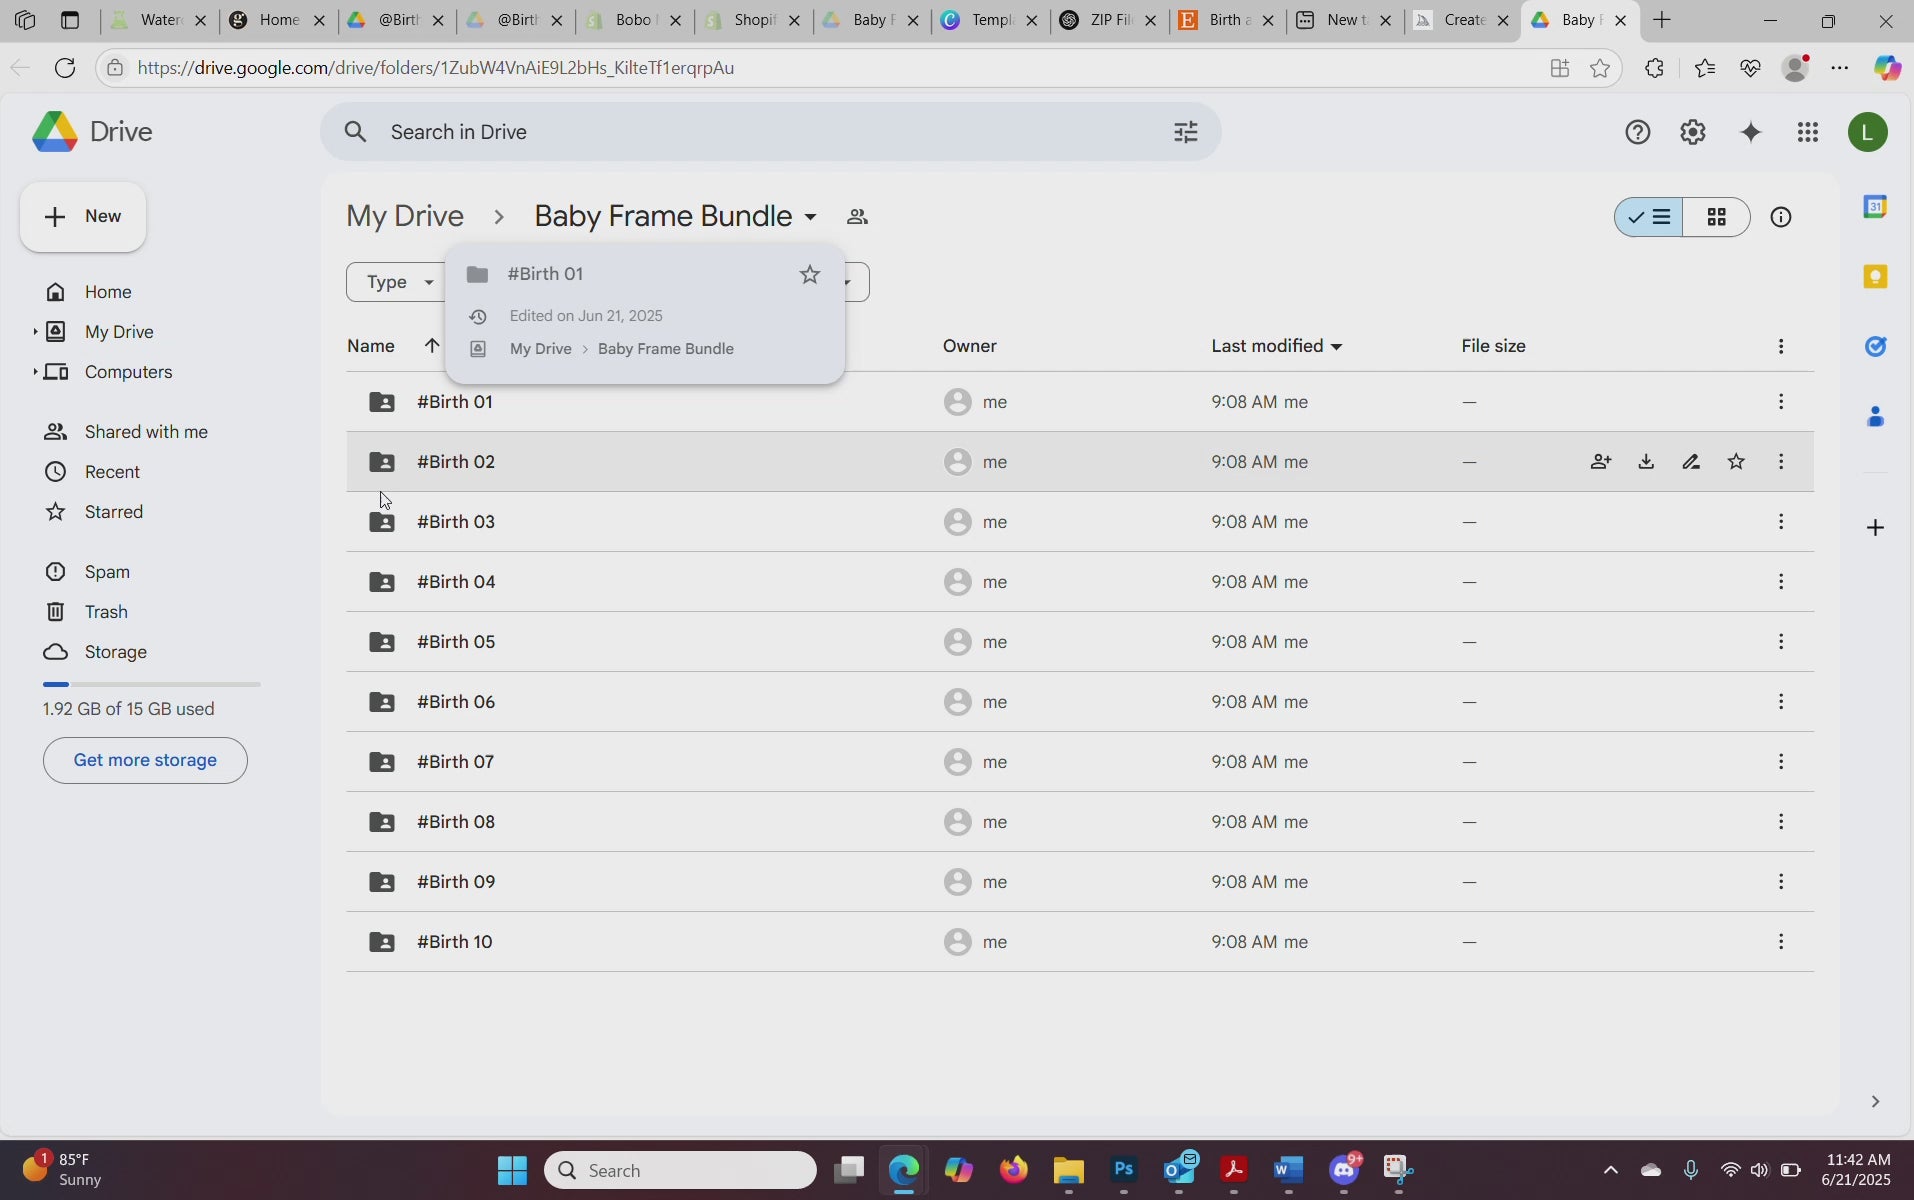Switch to Shopify browser tab
This screenshot has width=1914, height=1200.
(755, 20)
